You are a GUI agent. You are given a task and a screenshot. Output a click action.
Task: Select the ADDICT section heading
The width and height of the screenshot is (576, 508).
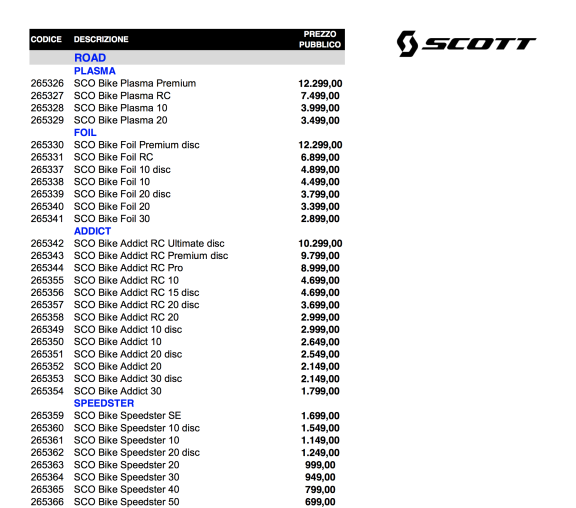(x=93, y=231)
